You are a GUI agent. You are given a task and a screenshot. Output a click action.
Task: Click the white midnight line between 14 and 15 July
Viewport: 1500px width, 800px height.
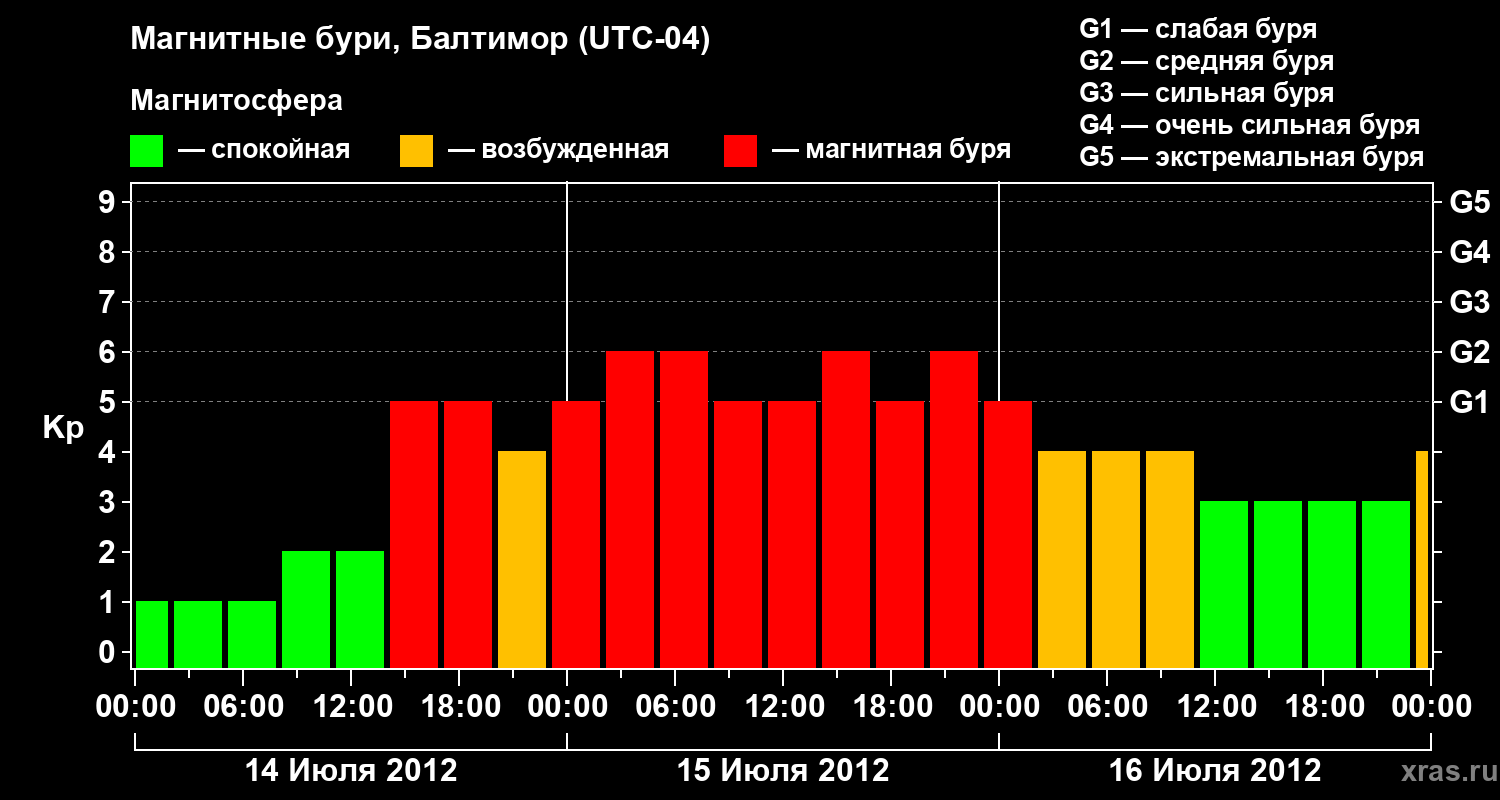[x=567, y=290]
